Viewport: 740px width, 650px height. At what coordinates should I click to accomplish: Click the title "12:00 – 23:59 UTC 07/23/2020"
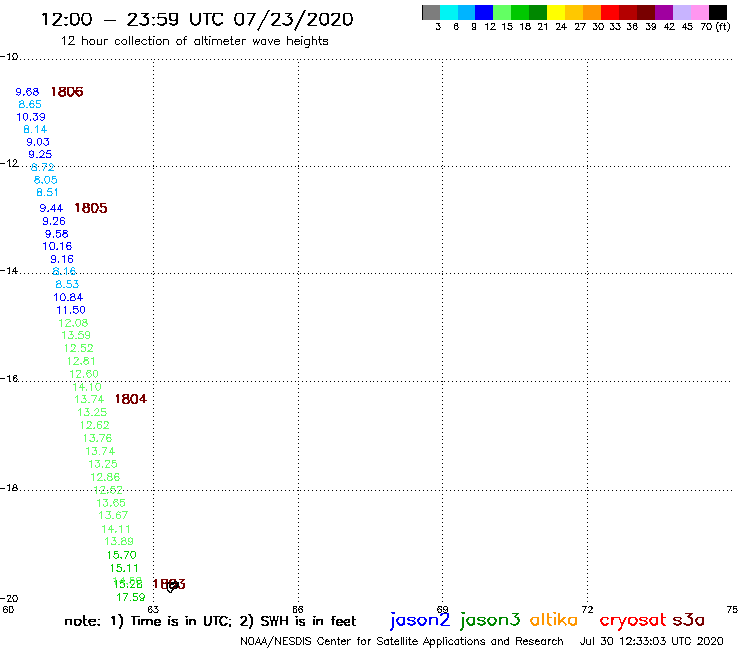point(197,20)
